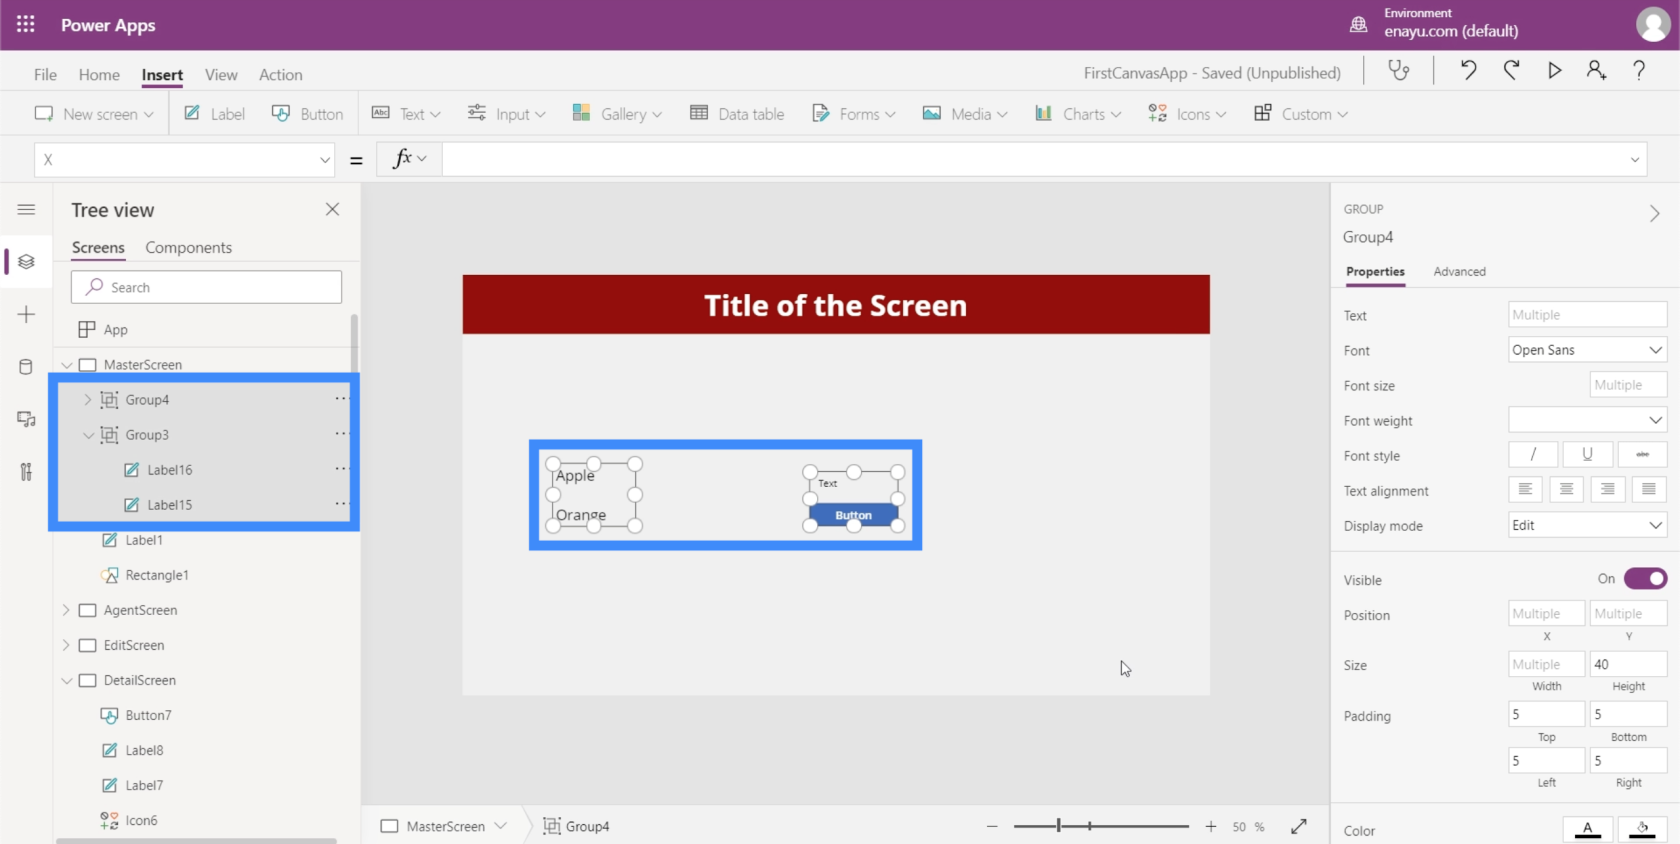Open more options for Group3

341,434
